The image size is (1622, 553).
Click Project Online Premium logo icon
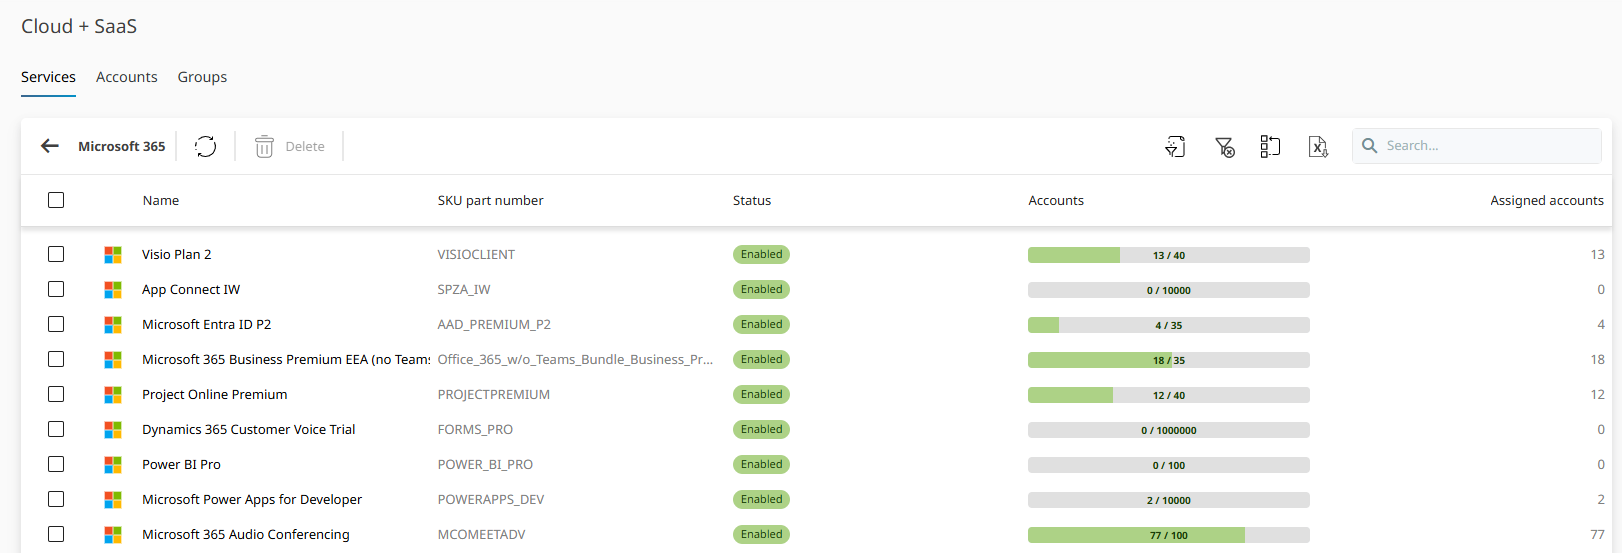point(113,395)
